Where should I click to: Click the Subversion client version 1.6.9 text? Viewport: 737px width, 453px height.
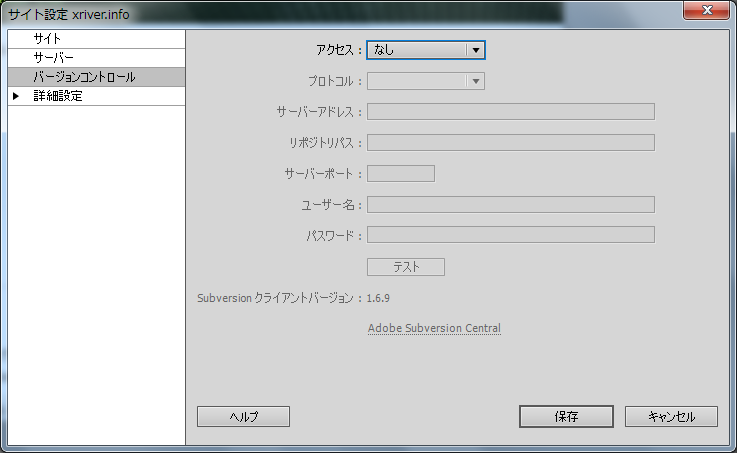point(378,297)
